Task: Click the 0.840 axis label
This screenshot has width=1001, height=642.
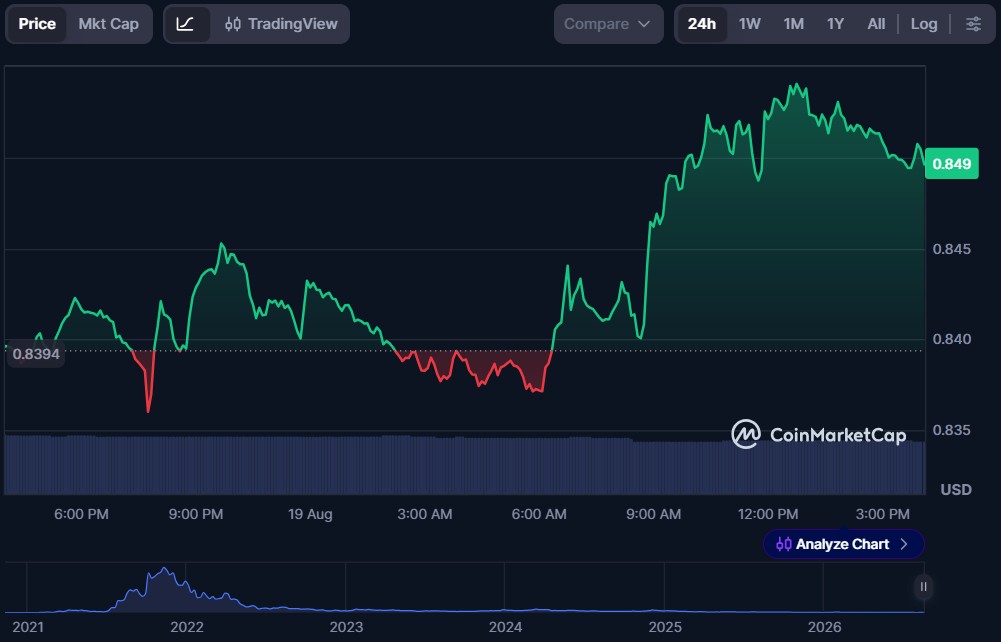Action: click(x=951, y=339)
